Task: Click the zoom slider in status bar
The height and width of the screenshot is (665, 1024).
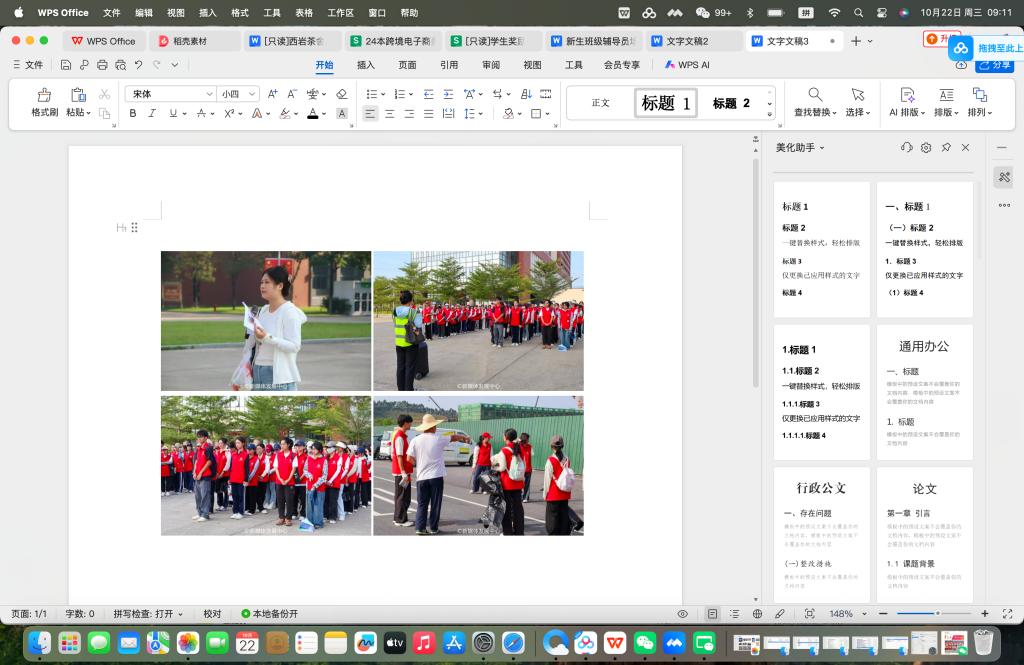Action: pyautogui.click(x=937, y=614)
